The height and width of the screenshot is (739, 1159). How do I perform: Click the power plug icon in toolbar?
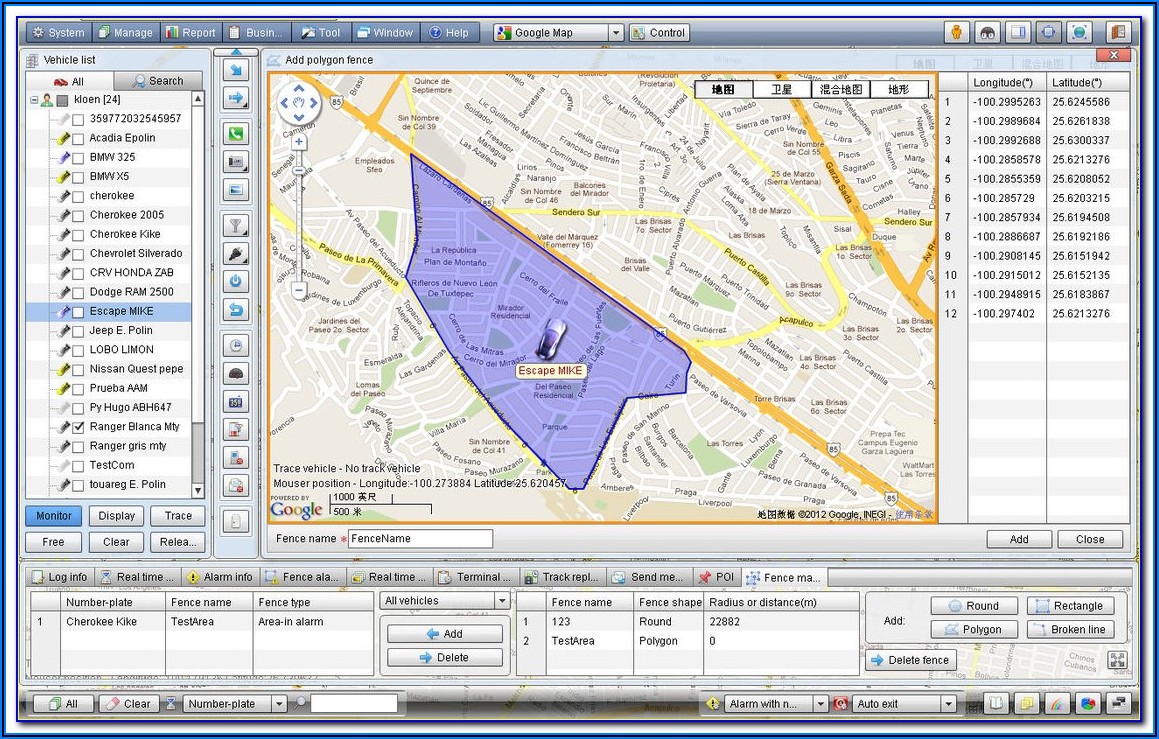(x=237, y=253)
